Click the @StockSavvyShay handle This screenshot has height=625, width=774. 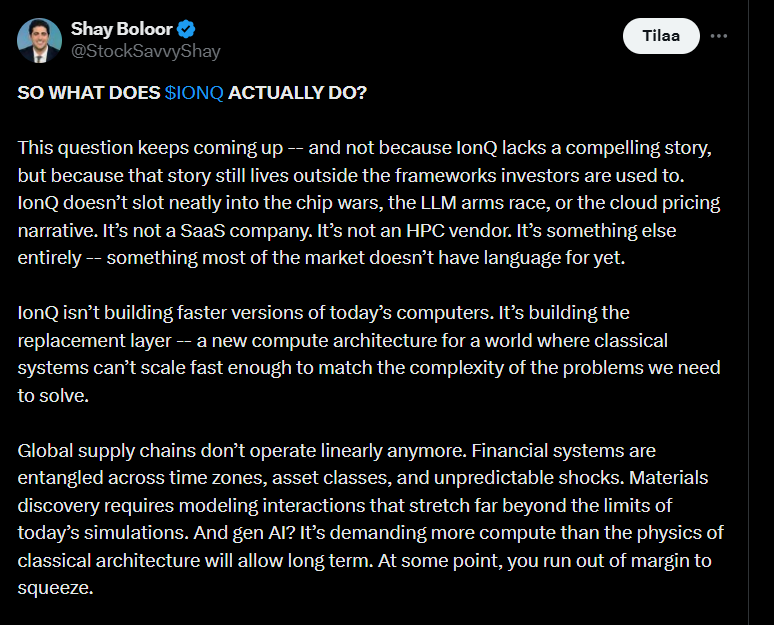point(145,51)
